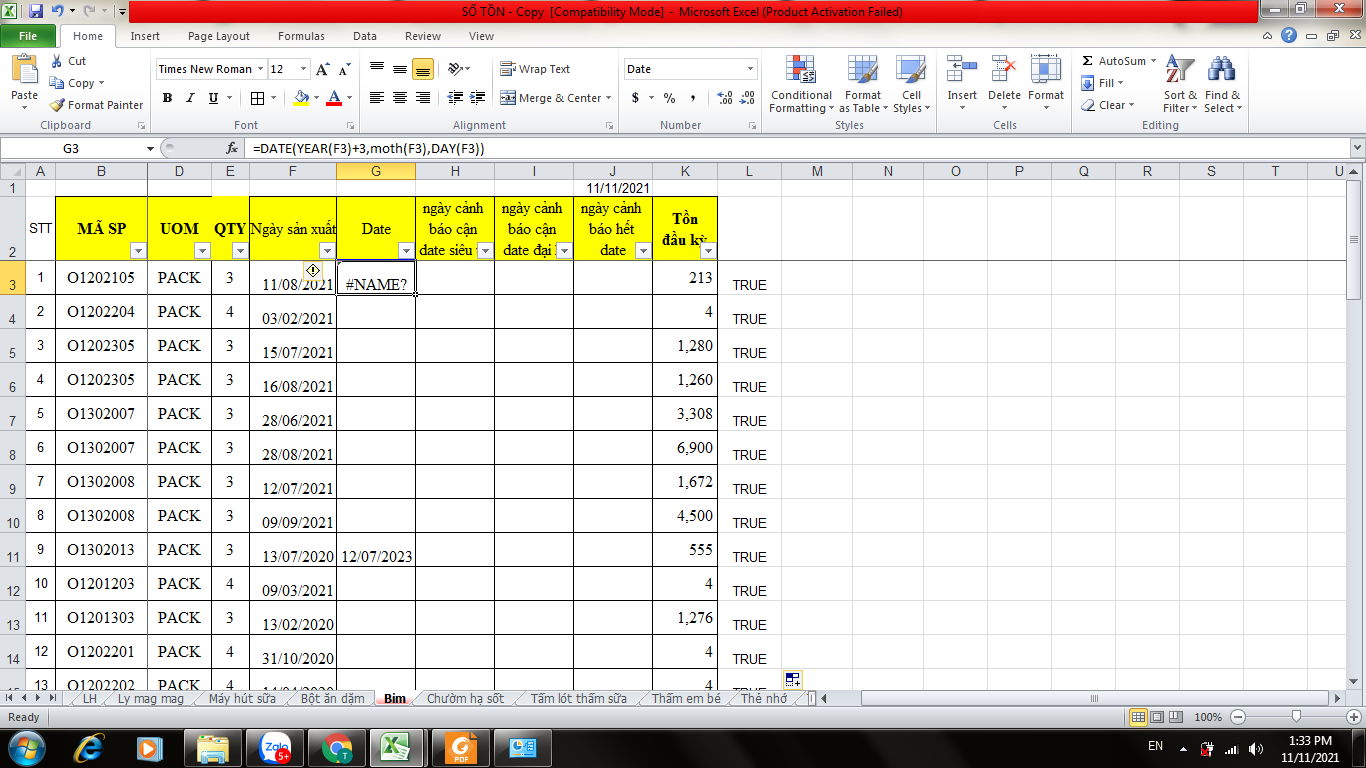Switch to the Formulas tab
This screenshot has height=768, width=1366.
(x=301, y=36)
